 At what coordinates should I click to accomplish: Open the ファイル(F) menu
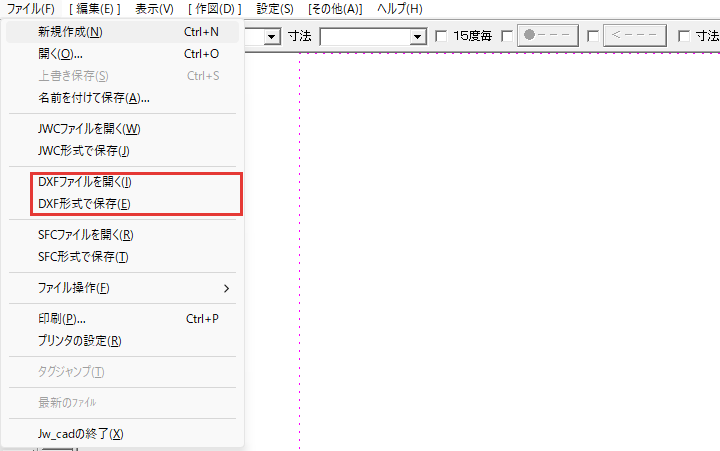[30, 9]
